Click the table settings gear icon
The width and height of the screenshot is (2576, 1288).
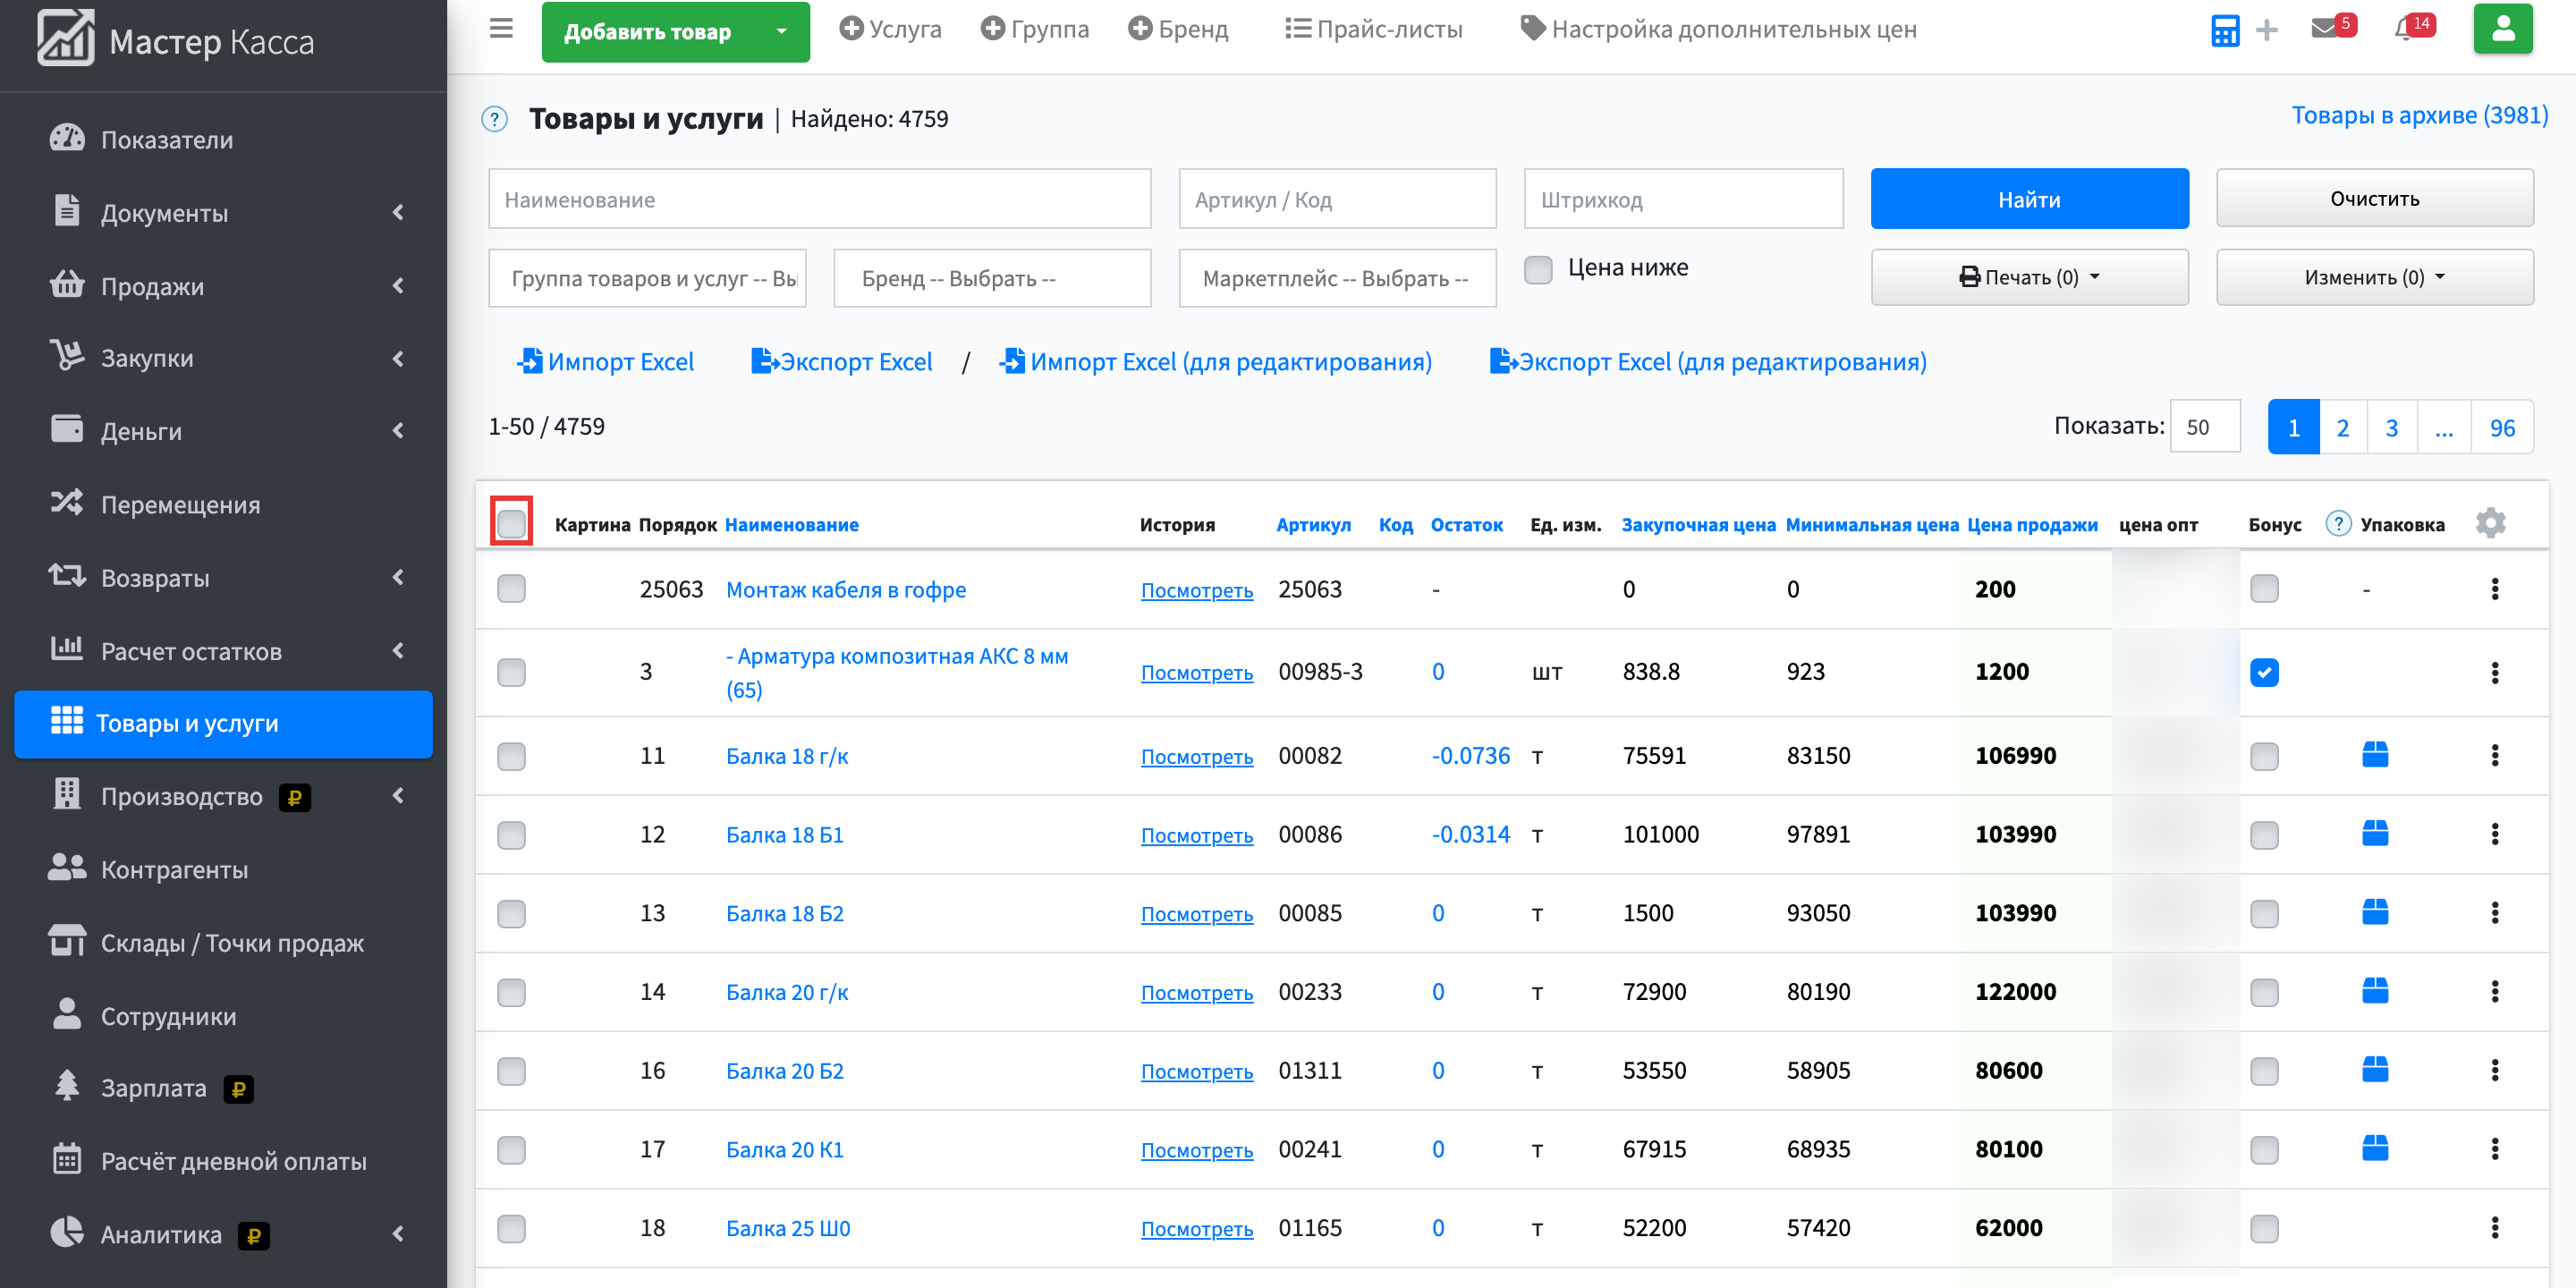pos(2490,523)
